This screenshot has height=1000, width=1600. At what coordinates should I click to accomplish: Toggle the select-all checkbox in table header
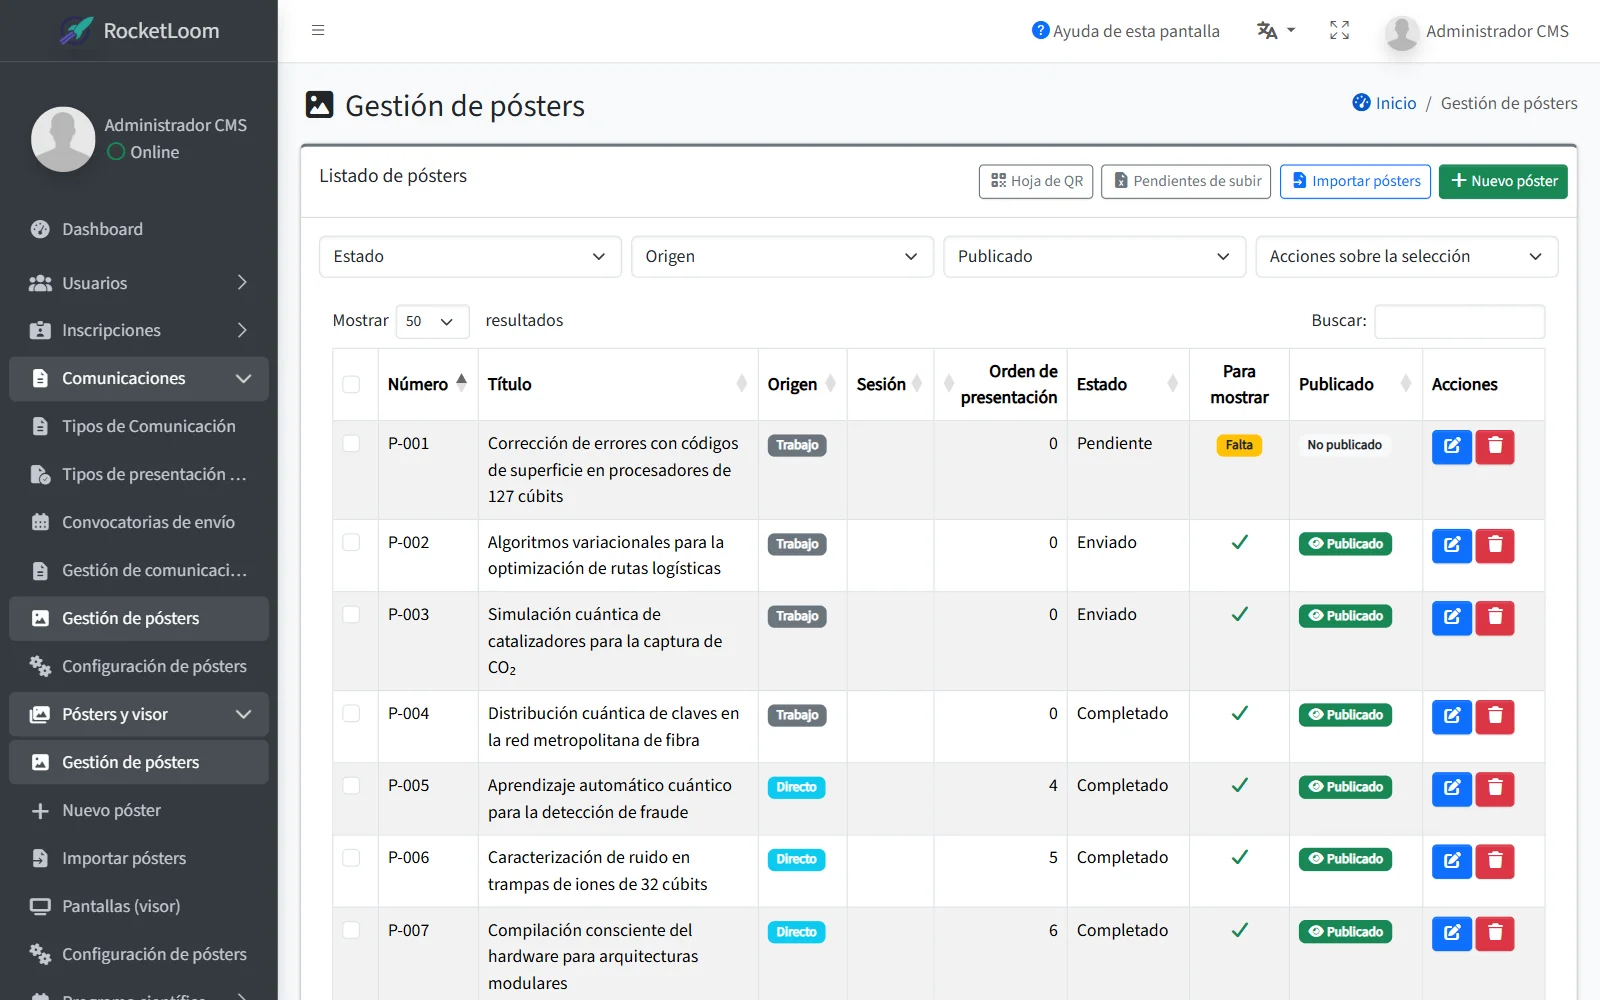[x=351, y=384]
